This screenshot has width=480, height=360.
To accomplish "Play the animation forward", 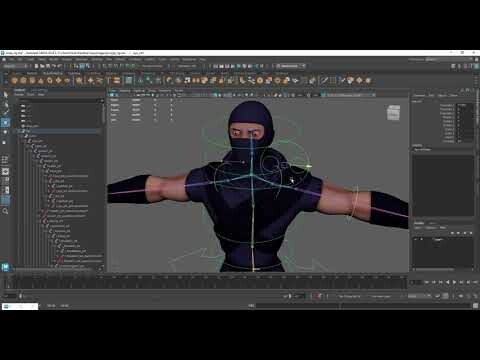I will pyautogui.click(x=454, y=282).
